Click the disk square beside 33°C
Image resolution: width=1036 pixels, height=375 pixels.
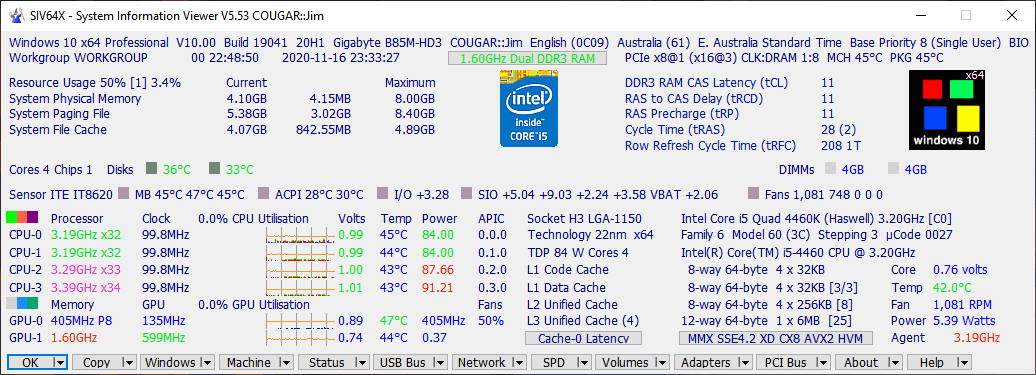(x=214, y=169)
